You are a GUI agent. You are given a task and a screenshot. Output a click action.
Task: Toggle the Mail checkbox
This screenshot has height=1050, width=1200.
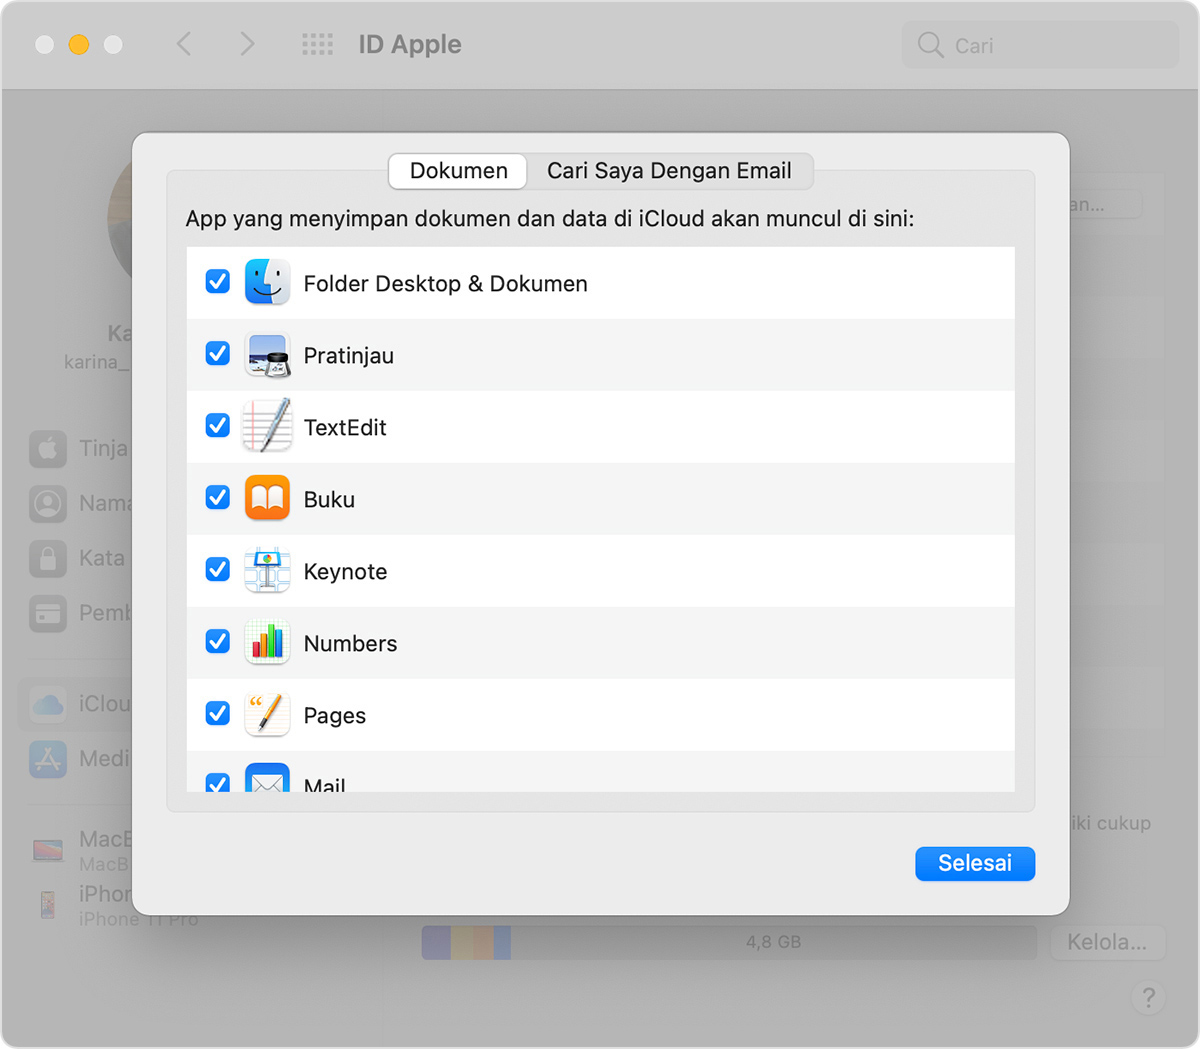point(217,783)
